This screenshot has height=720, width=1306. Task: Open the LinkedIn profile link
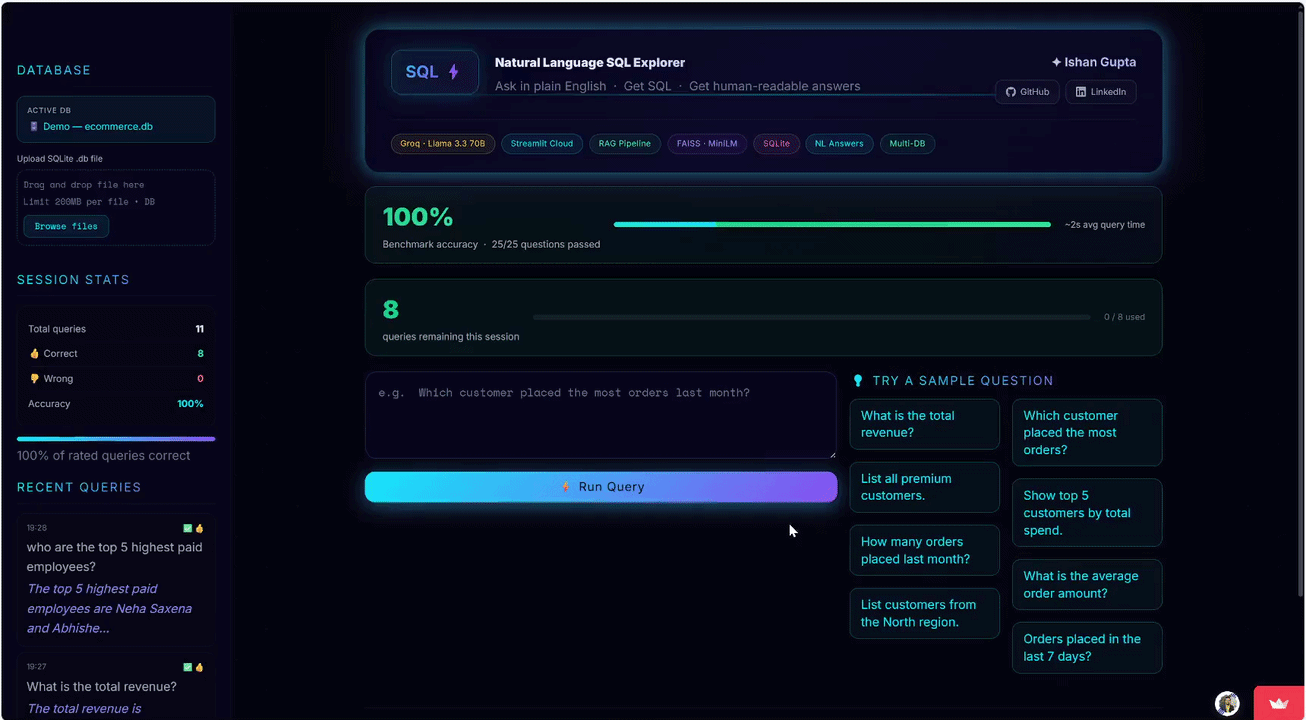1101,92
